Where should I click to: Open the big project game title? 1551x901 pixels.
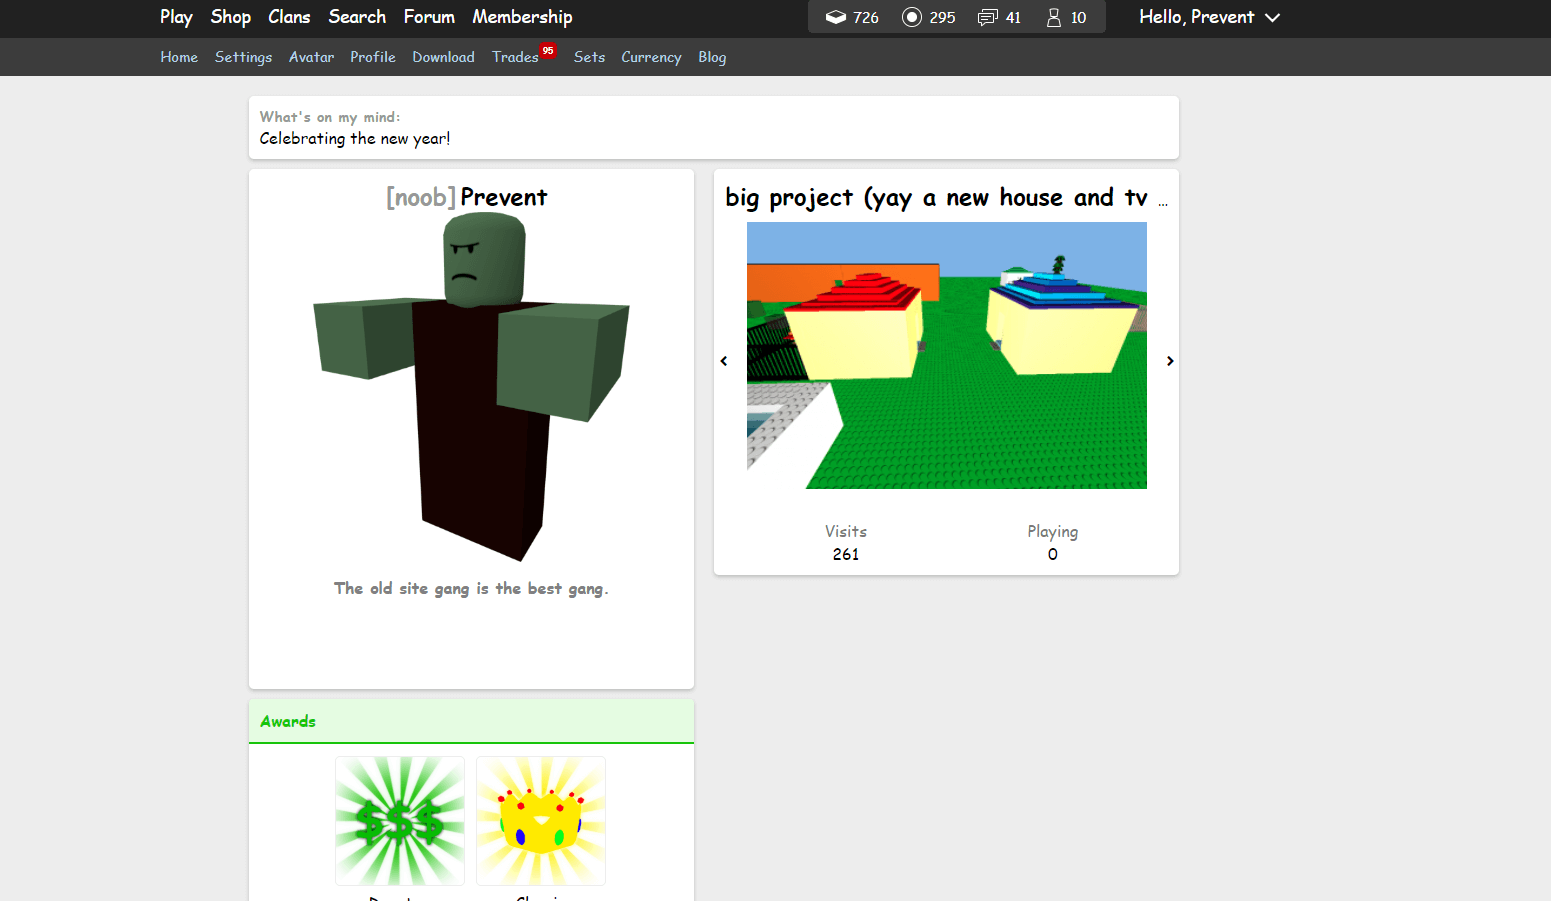pyautogui.click(x=946, y=198)
